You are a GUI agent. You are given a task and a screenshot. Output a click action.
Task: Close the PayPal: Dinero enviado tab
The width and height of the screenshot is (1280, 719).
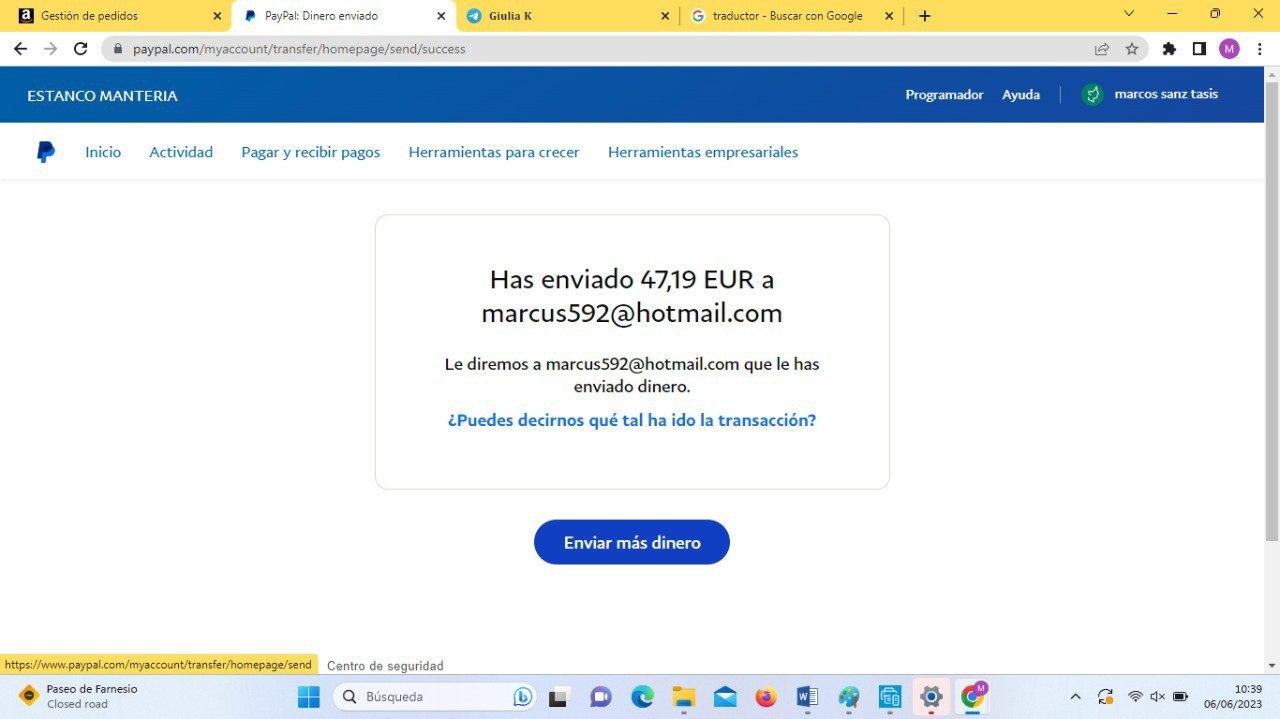pyautogui.click(x=441, y=16)
